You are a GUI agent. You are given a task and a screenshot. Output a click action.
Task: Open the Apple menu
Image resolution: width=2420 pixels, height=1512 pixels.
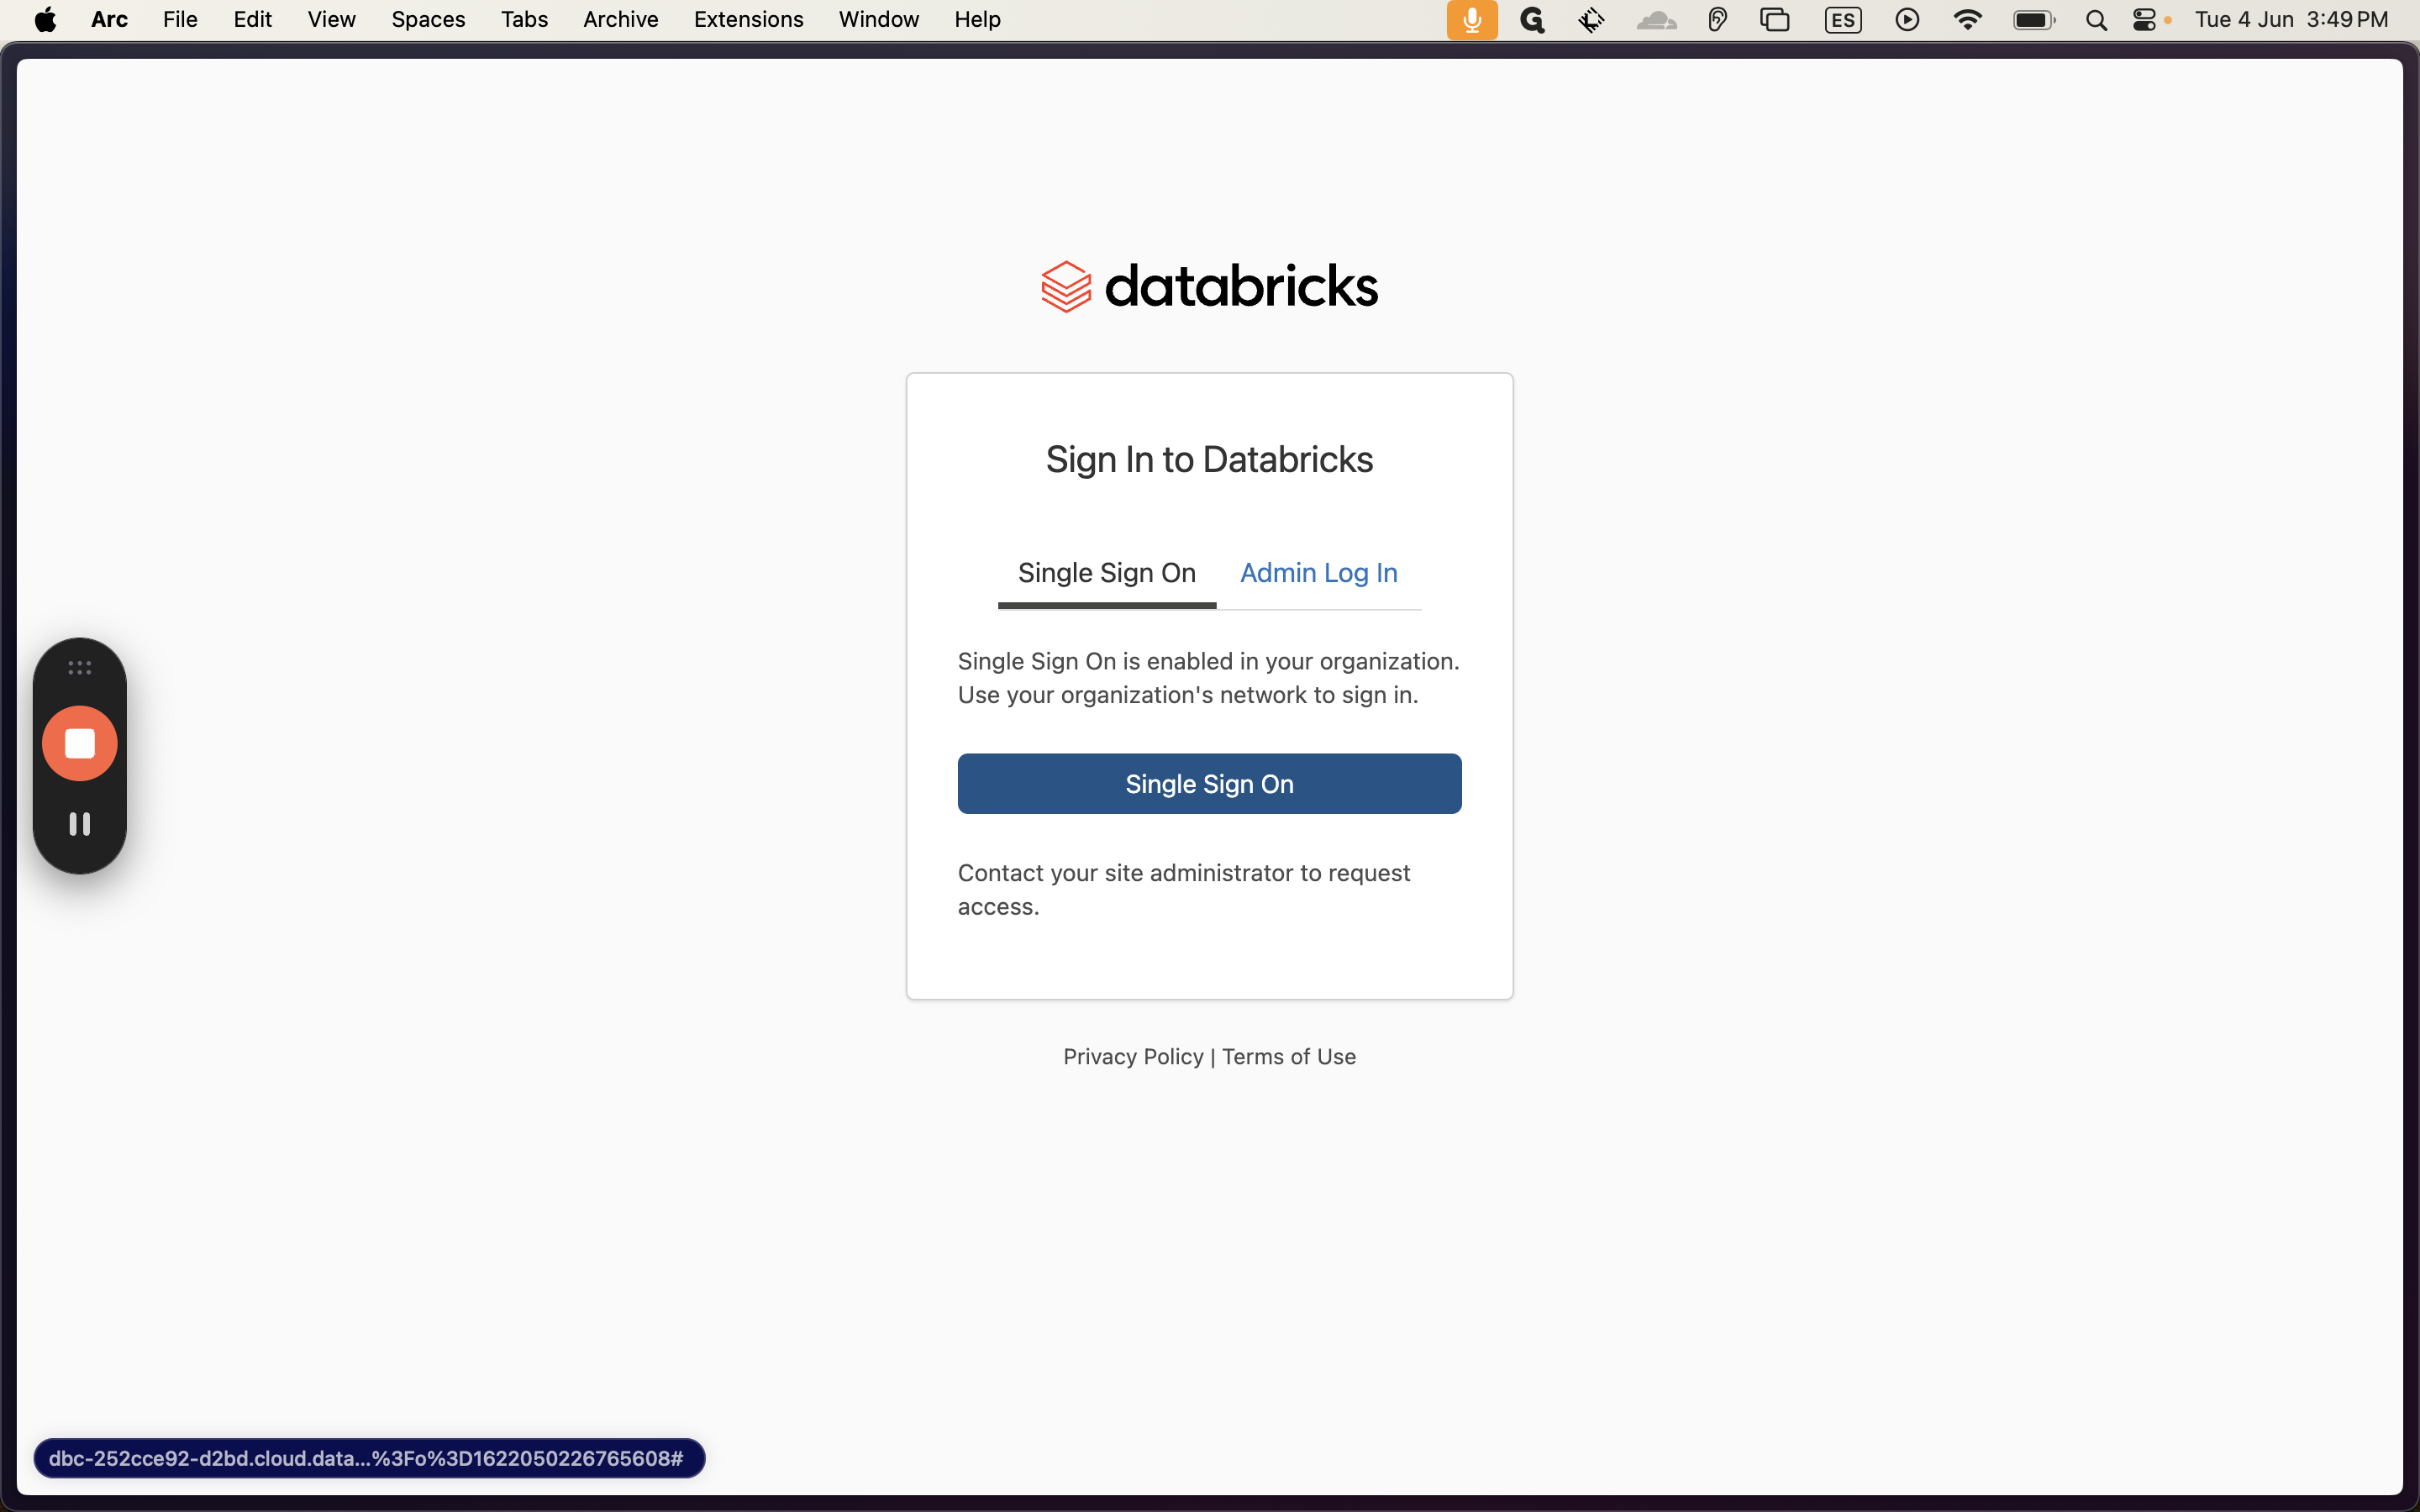pyautogui.click(x=45, y=19)
